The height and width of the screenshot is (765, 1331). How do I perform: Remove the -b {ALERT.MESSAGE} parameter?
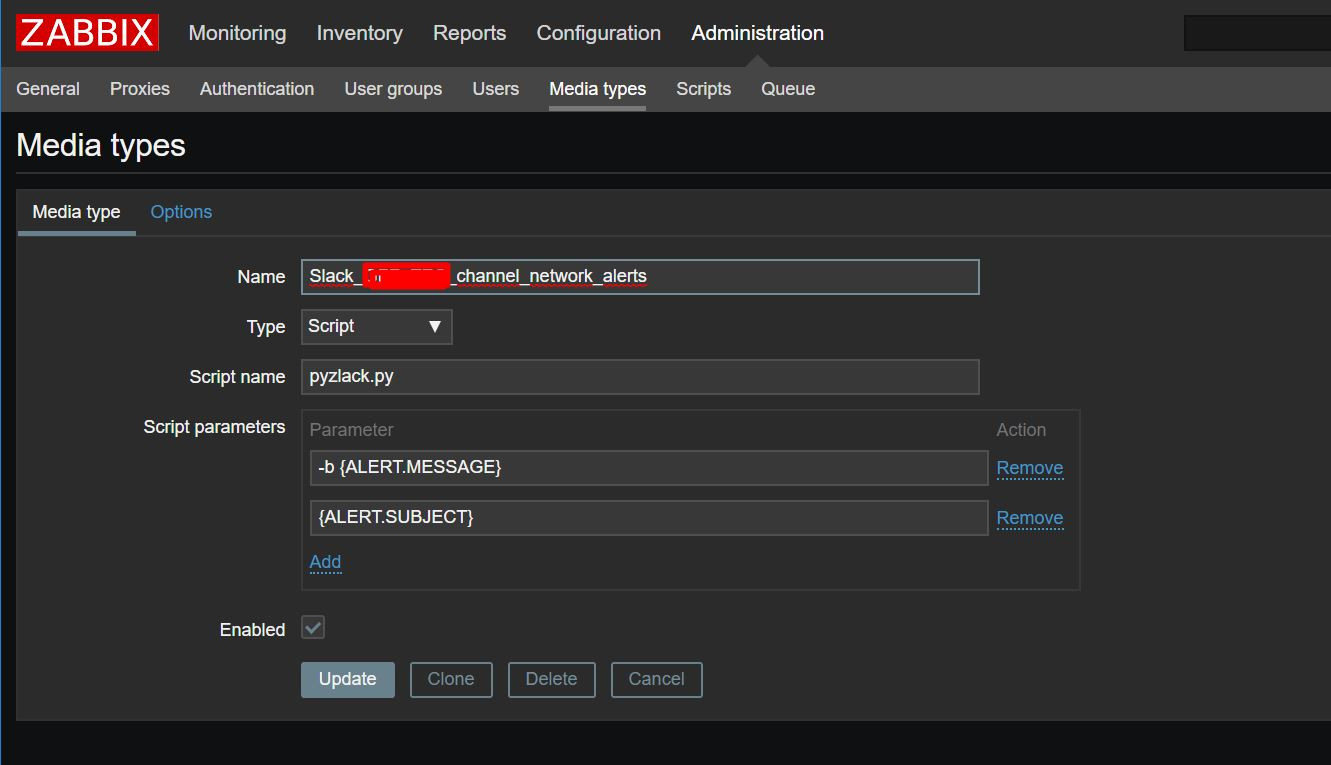coord(1029,468)
